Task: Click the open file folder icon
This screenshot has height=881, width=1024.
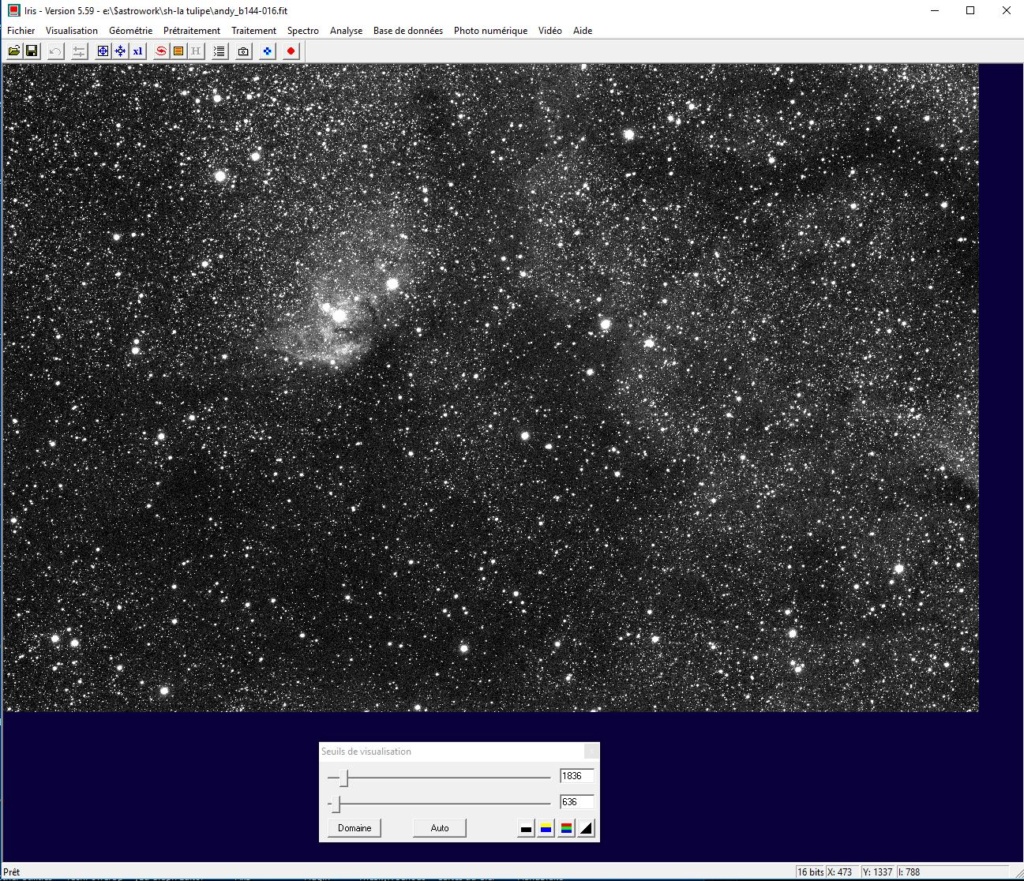Action: (14, 51)
